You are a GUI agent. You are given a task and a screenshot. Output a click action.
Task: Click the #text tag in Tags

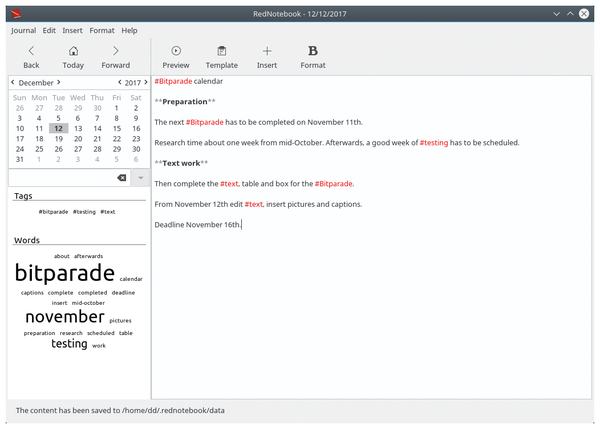[x=108, y=212]
